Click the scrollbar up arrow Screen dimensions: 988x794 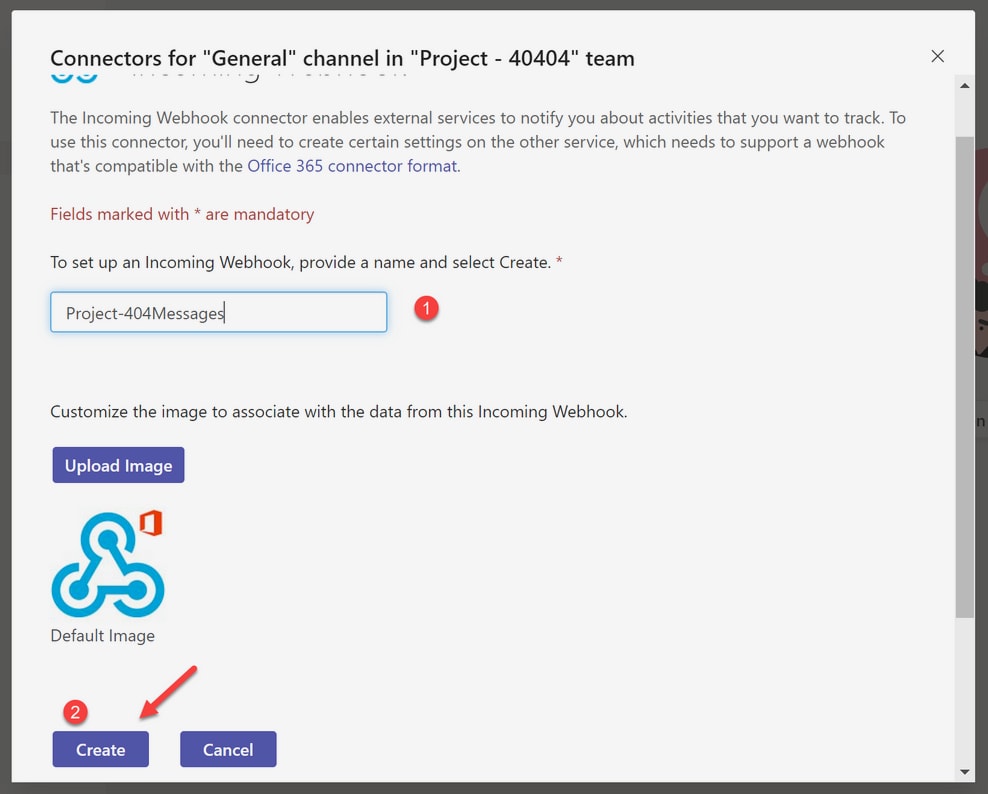[x=965, y=86]
